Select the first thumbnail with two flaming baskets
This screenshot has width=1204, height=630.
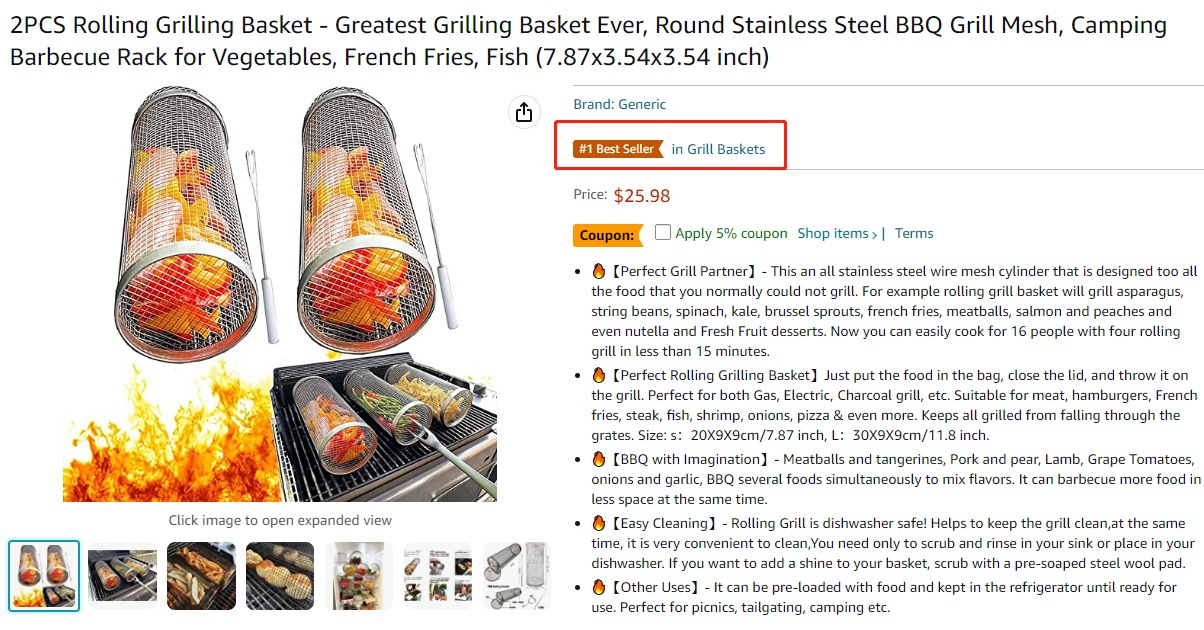click(x=44, y=575)
